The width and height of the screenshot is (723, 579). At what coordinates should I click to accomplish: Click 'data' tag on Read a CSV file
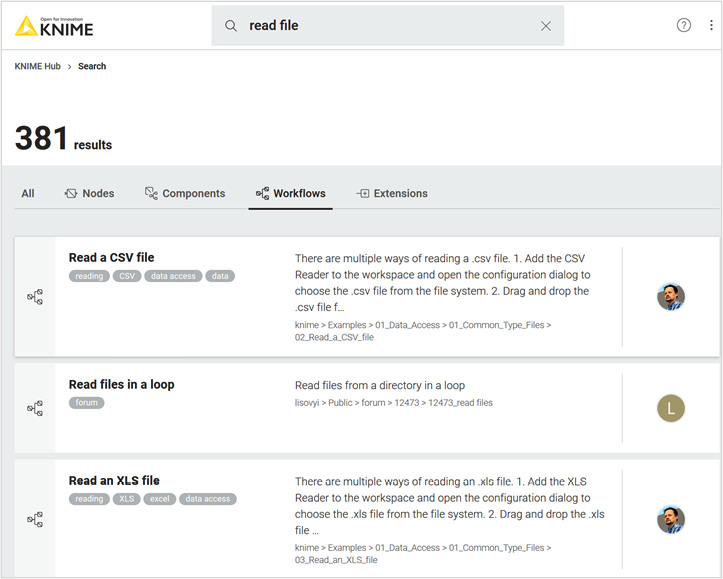(x=220, y=276)
